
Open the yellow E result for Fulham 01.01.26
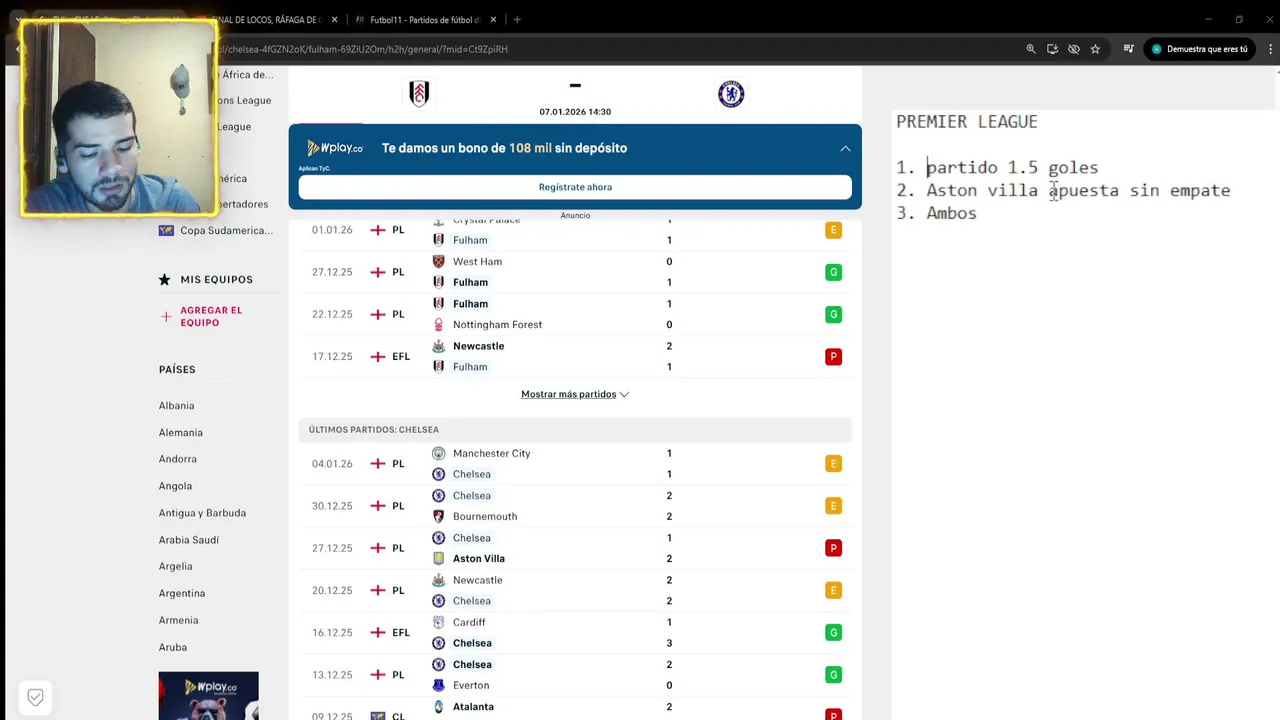pyautogui.click(x=833, y=230)
